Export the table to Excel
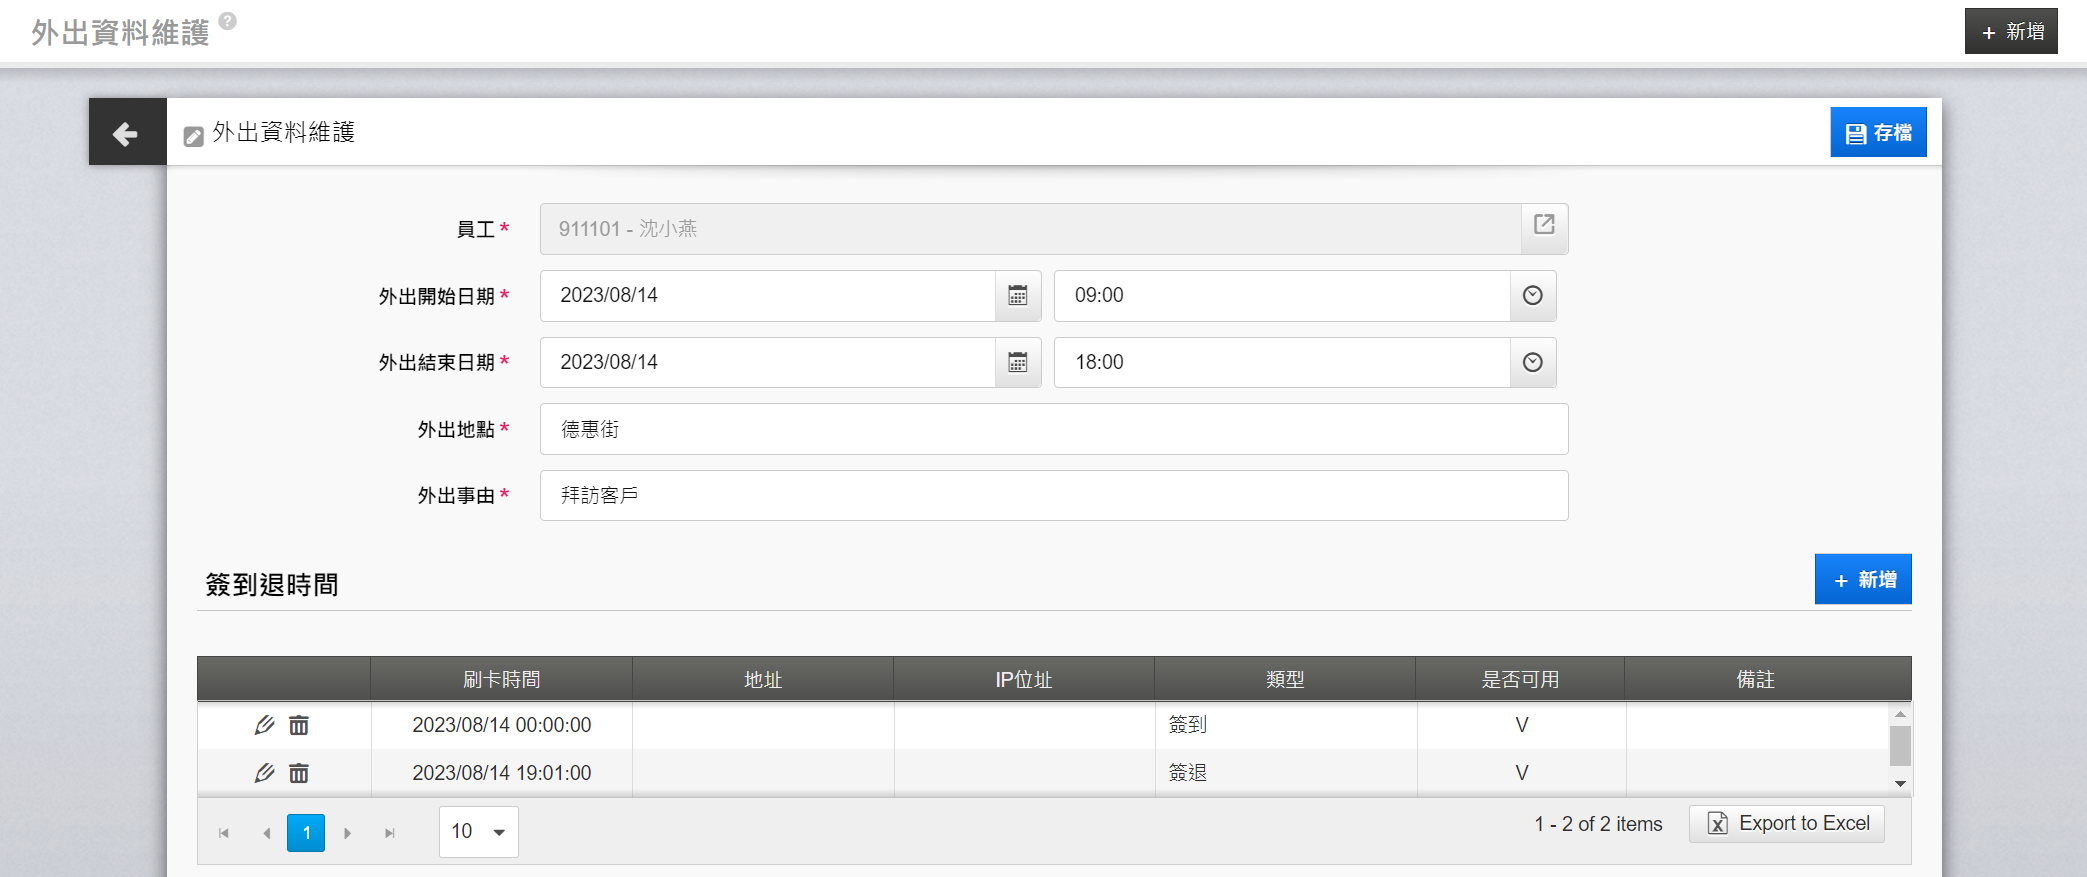This screenshot has width=2087, height=877. 1786,824
